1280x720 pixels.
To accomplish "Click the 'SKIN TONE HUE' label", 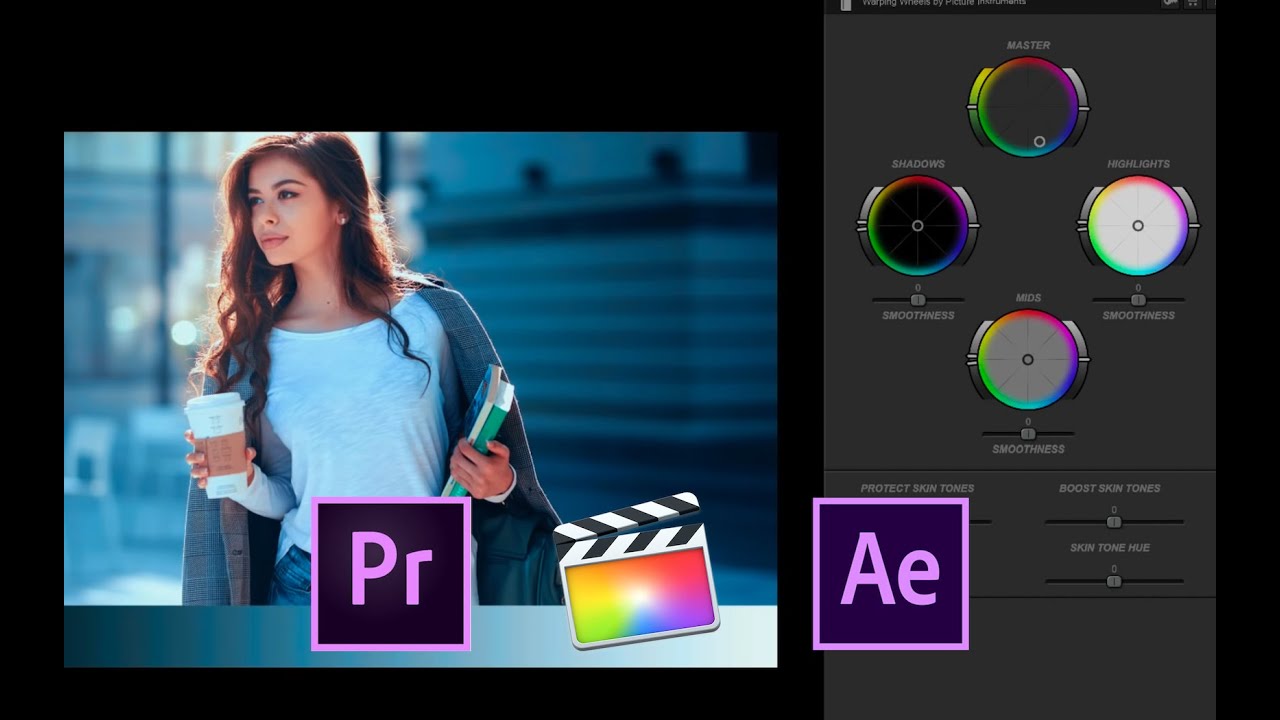I will coord(1110,548).
